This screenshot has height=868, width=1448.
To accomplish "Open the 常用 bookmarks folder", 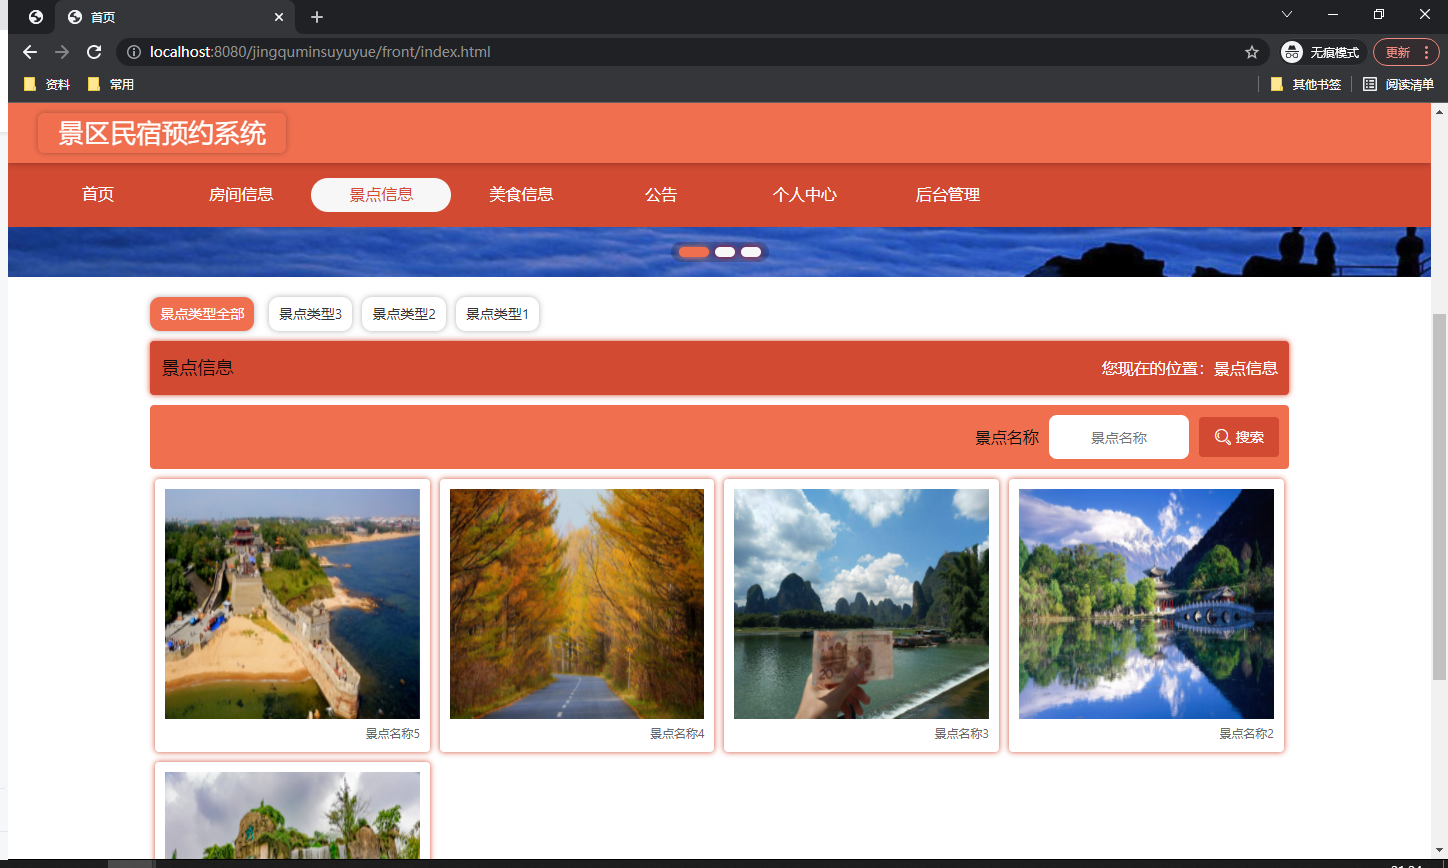I will (111, 85).
